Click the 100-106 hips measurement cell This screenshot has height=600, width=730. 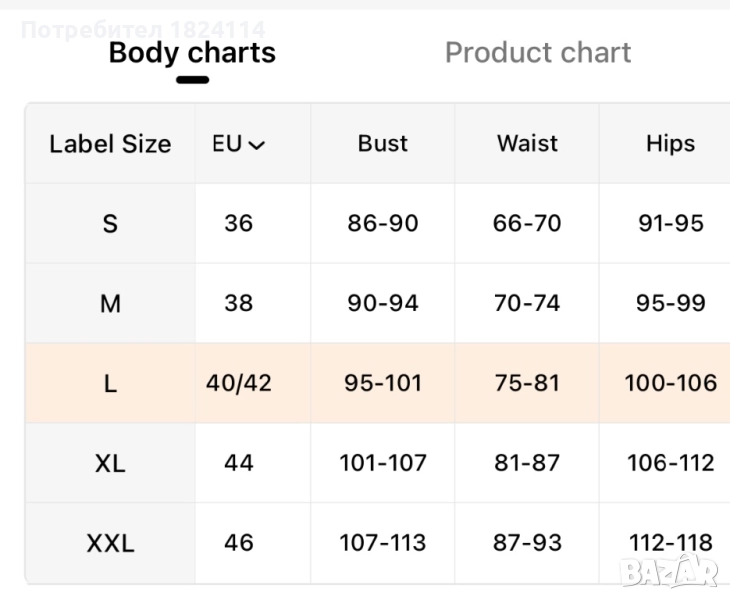coord(670,383)
